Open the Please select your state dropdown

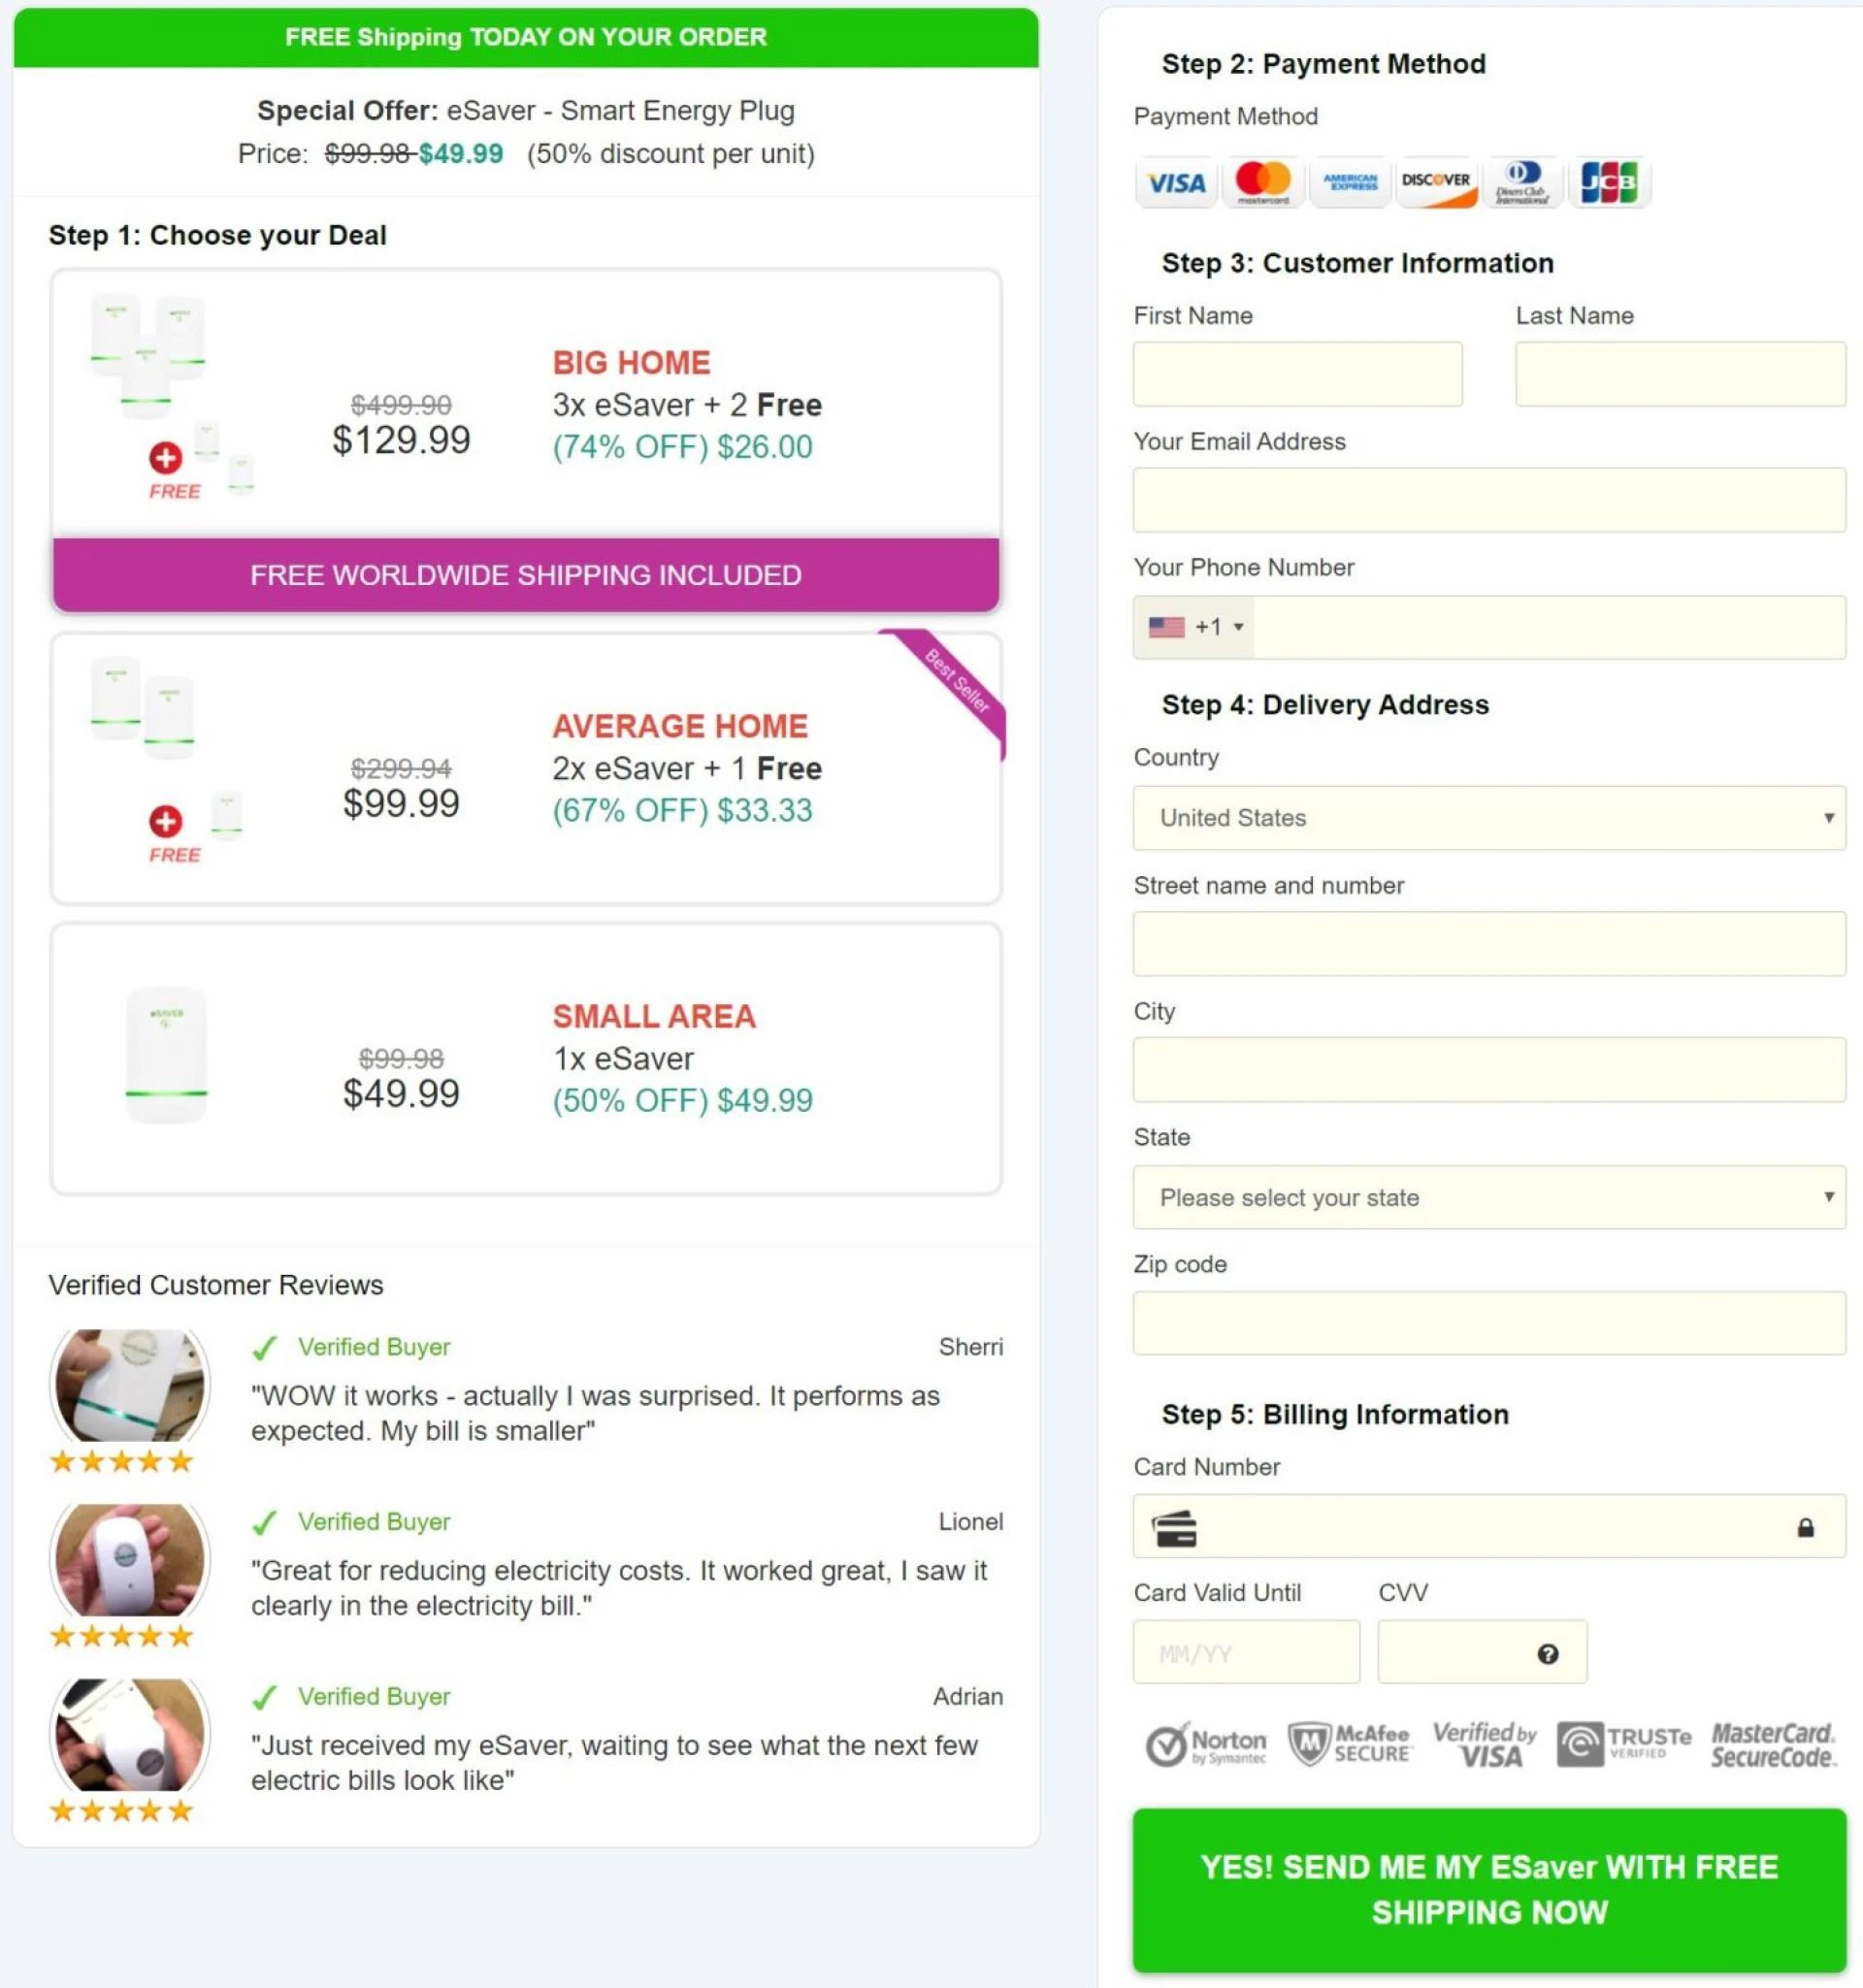(1488, 1197)
